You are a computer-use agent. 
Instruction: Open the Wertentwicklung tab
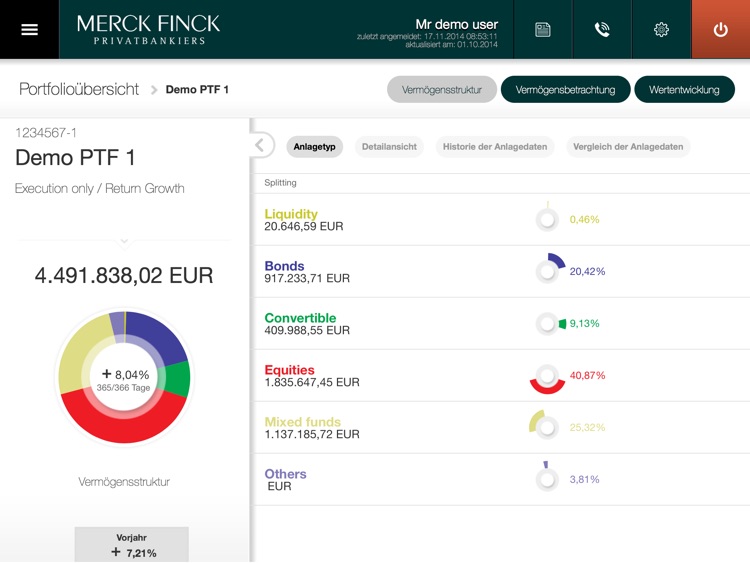tap(684, 90)
